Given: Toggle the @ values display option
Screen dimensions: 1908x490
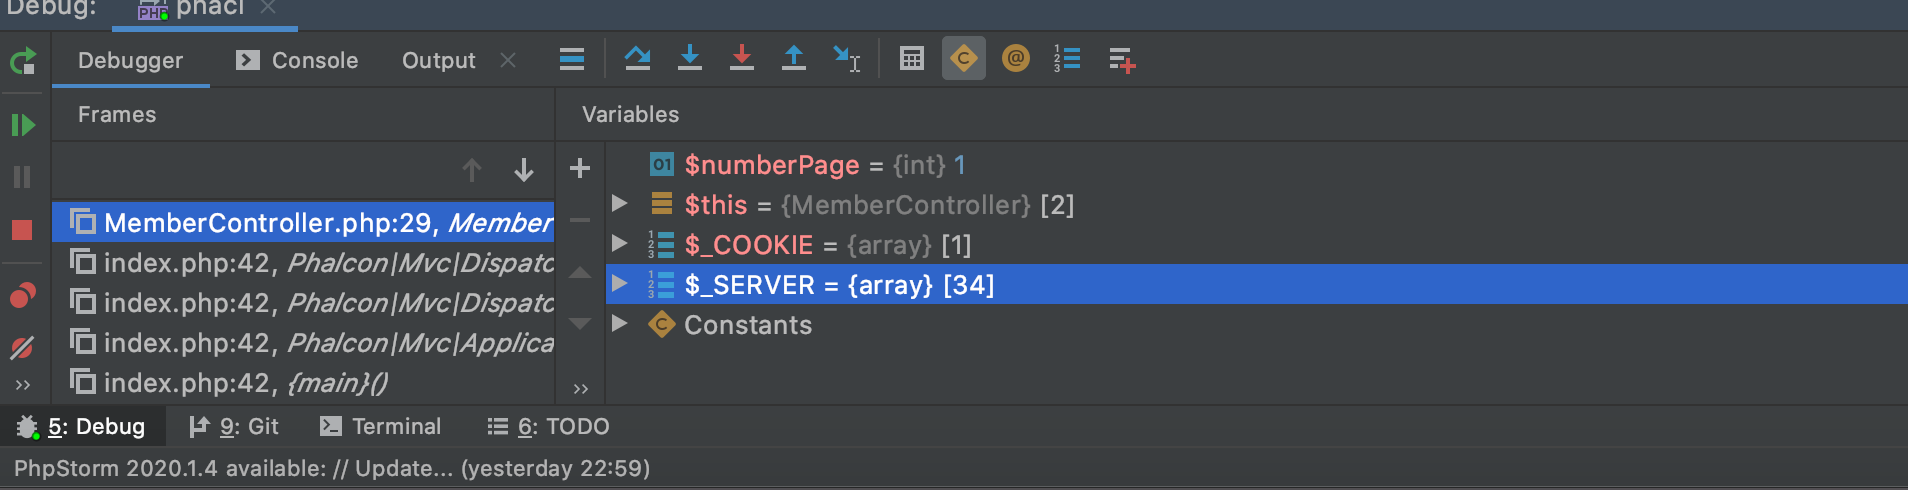Looking at the screenshot, I should (1016, 58).
